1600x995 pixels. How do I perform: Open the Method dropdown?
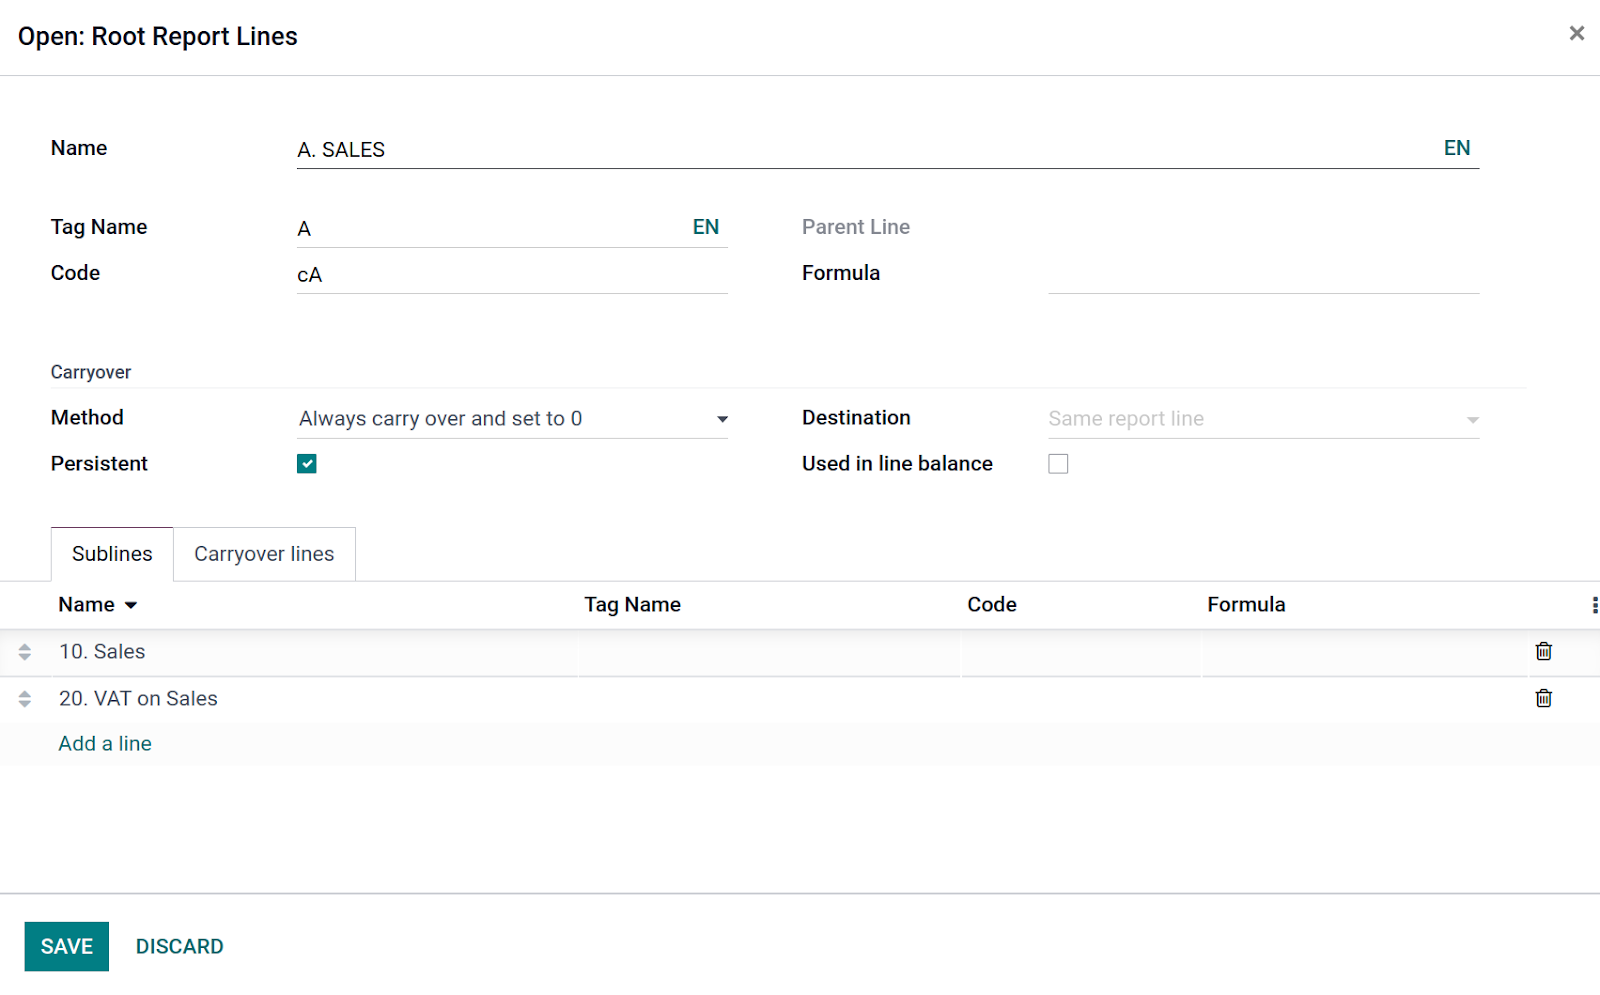coord(512,419)
